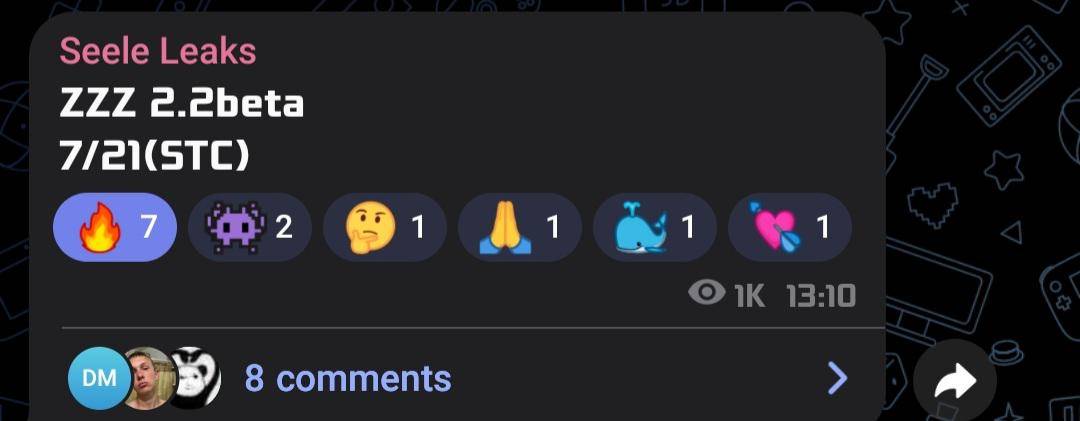Select the ZZZ 2.2beta message text
The image size is (1080, 421).
(x=182, y=105)
